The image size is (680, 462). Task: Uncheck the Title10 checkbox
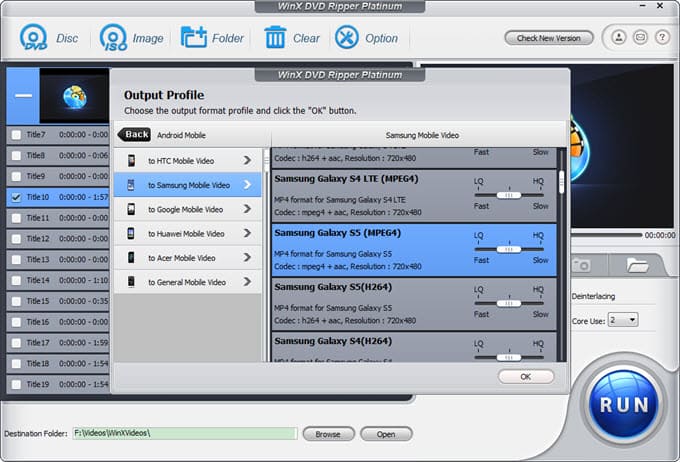click(x=16, y=197)
